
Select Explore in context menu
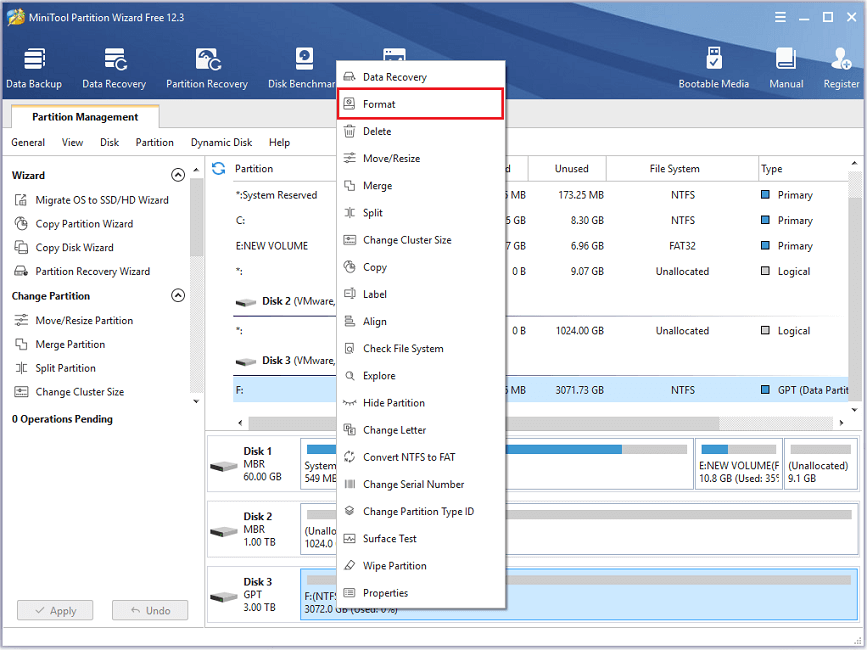(421, 376)
